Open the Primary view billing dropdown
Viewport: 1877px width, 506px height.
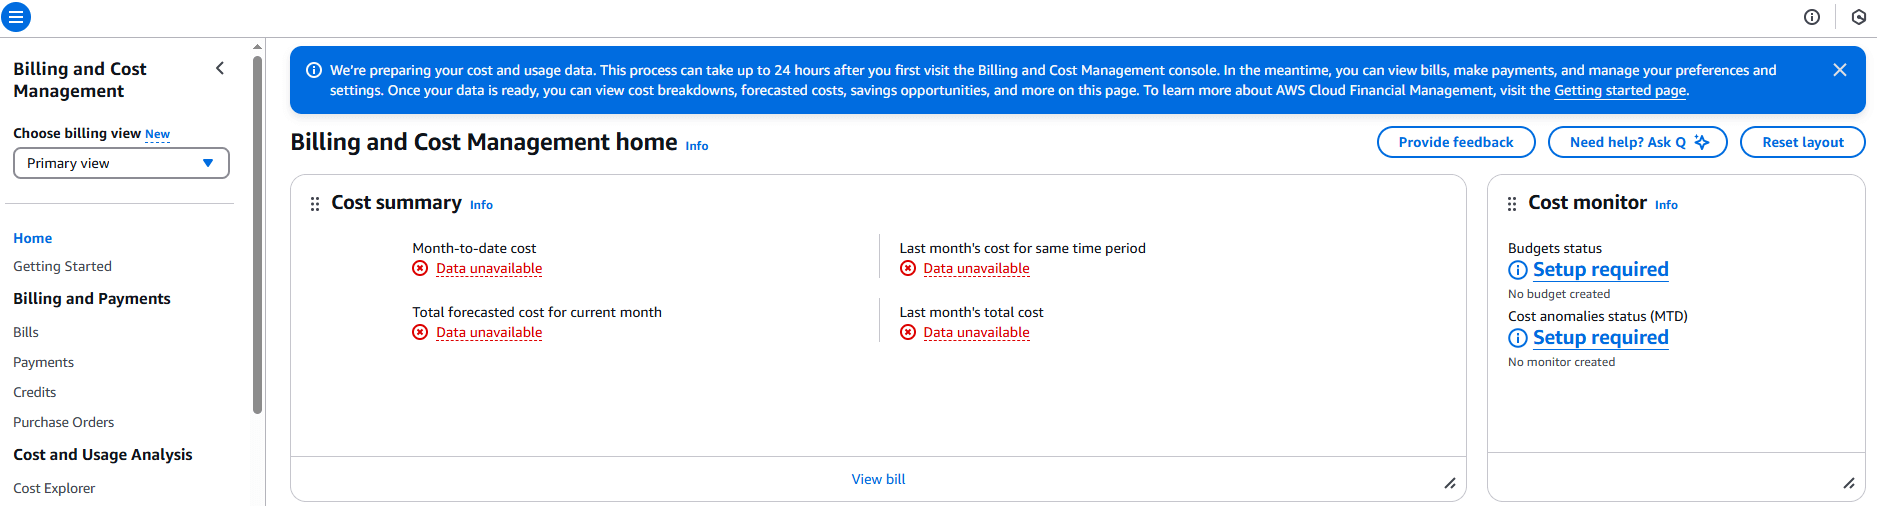121,163
